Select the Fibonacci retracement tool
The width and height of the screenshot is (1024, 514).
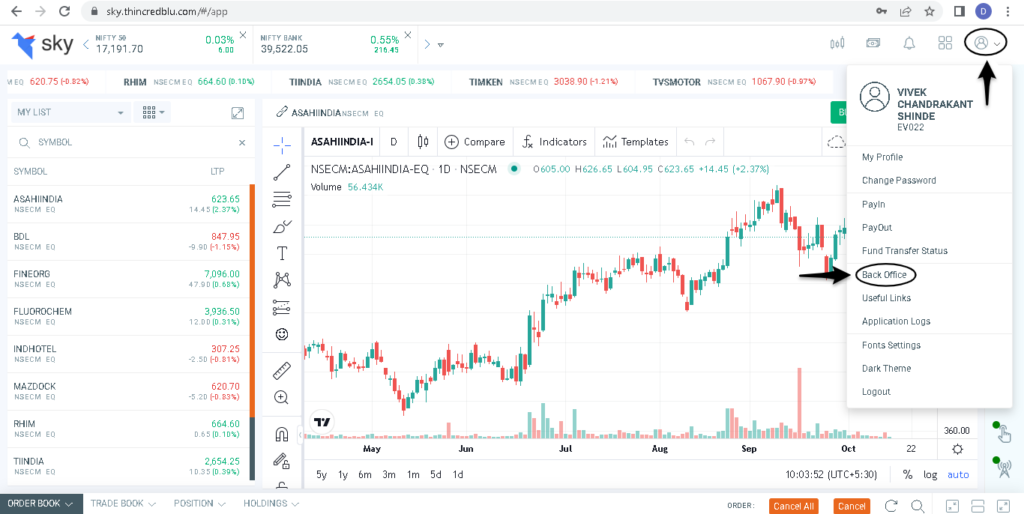click(282, 199)
